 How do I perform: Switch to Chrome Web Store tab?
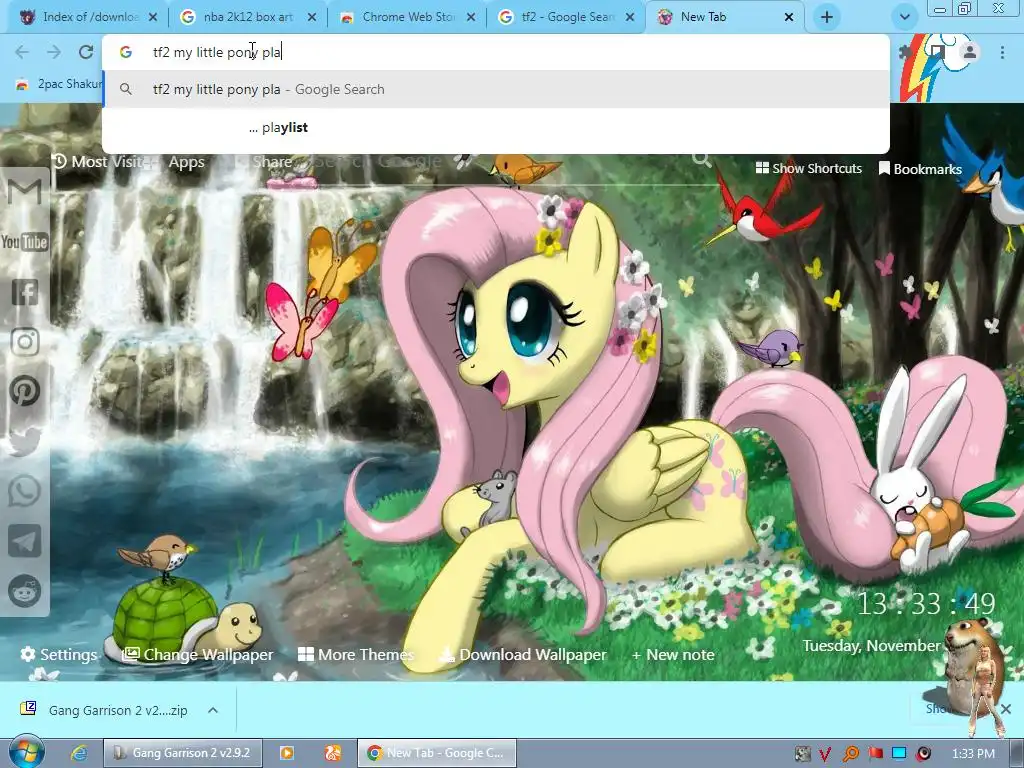coord(407,17)
